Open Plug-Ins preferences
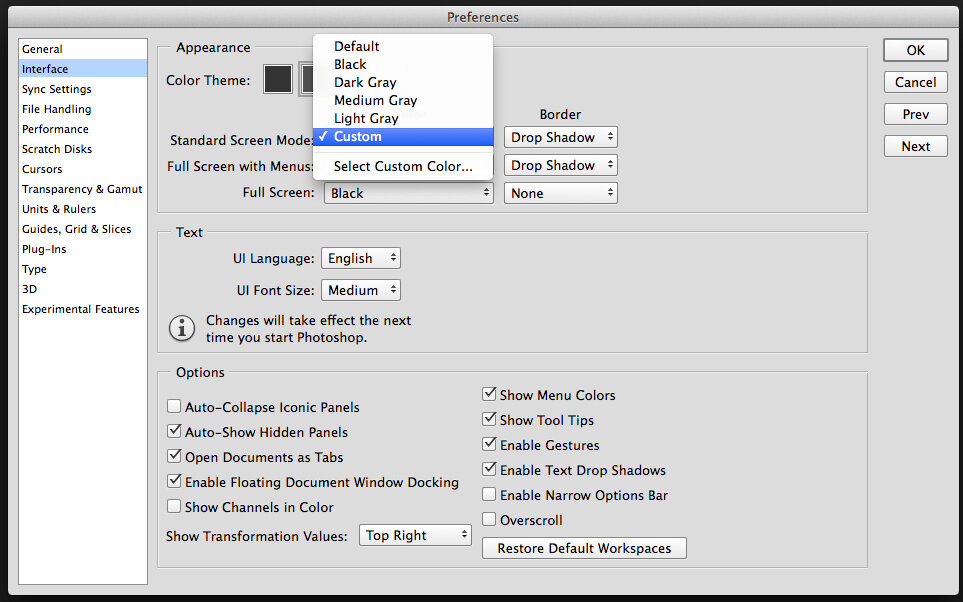963x602 pixels. point(83,249)
